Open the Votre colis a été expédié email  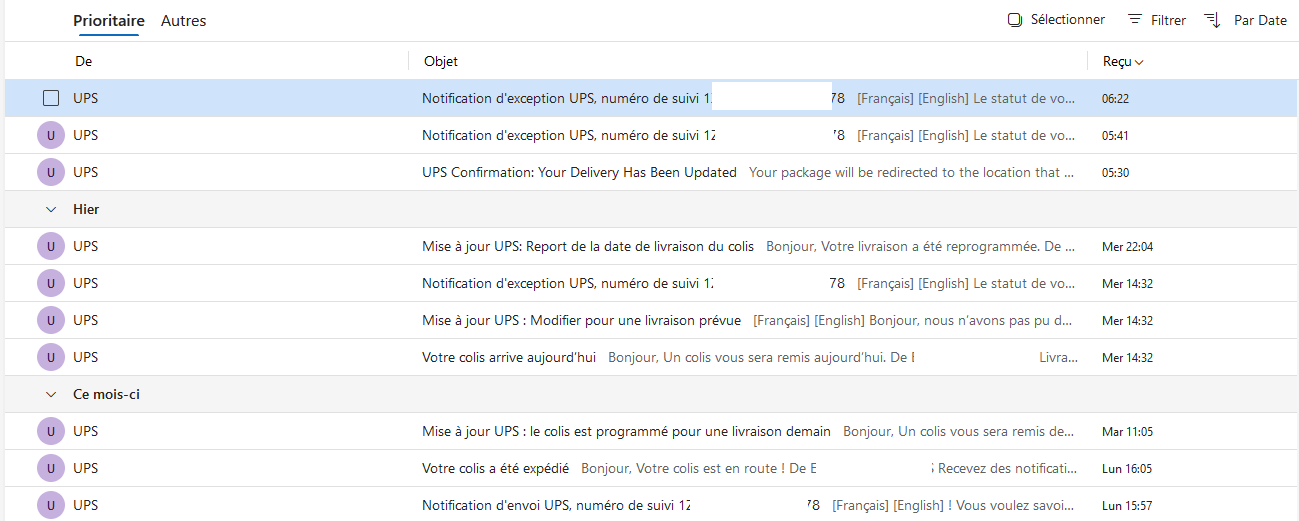[x=650, y=468]
